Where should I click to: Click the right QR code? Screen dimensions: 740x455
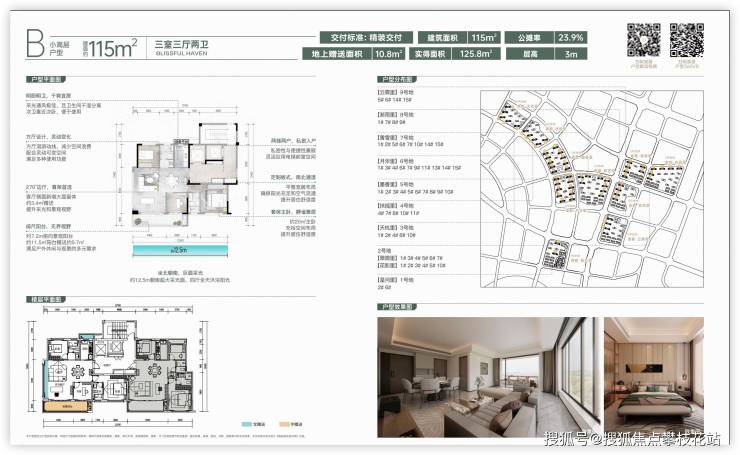pos(687,40)
